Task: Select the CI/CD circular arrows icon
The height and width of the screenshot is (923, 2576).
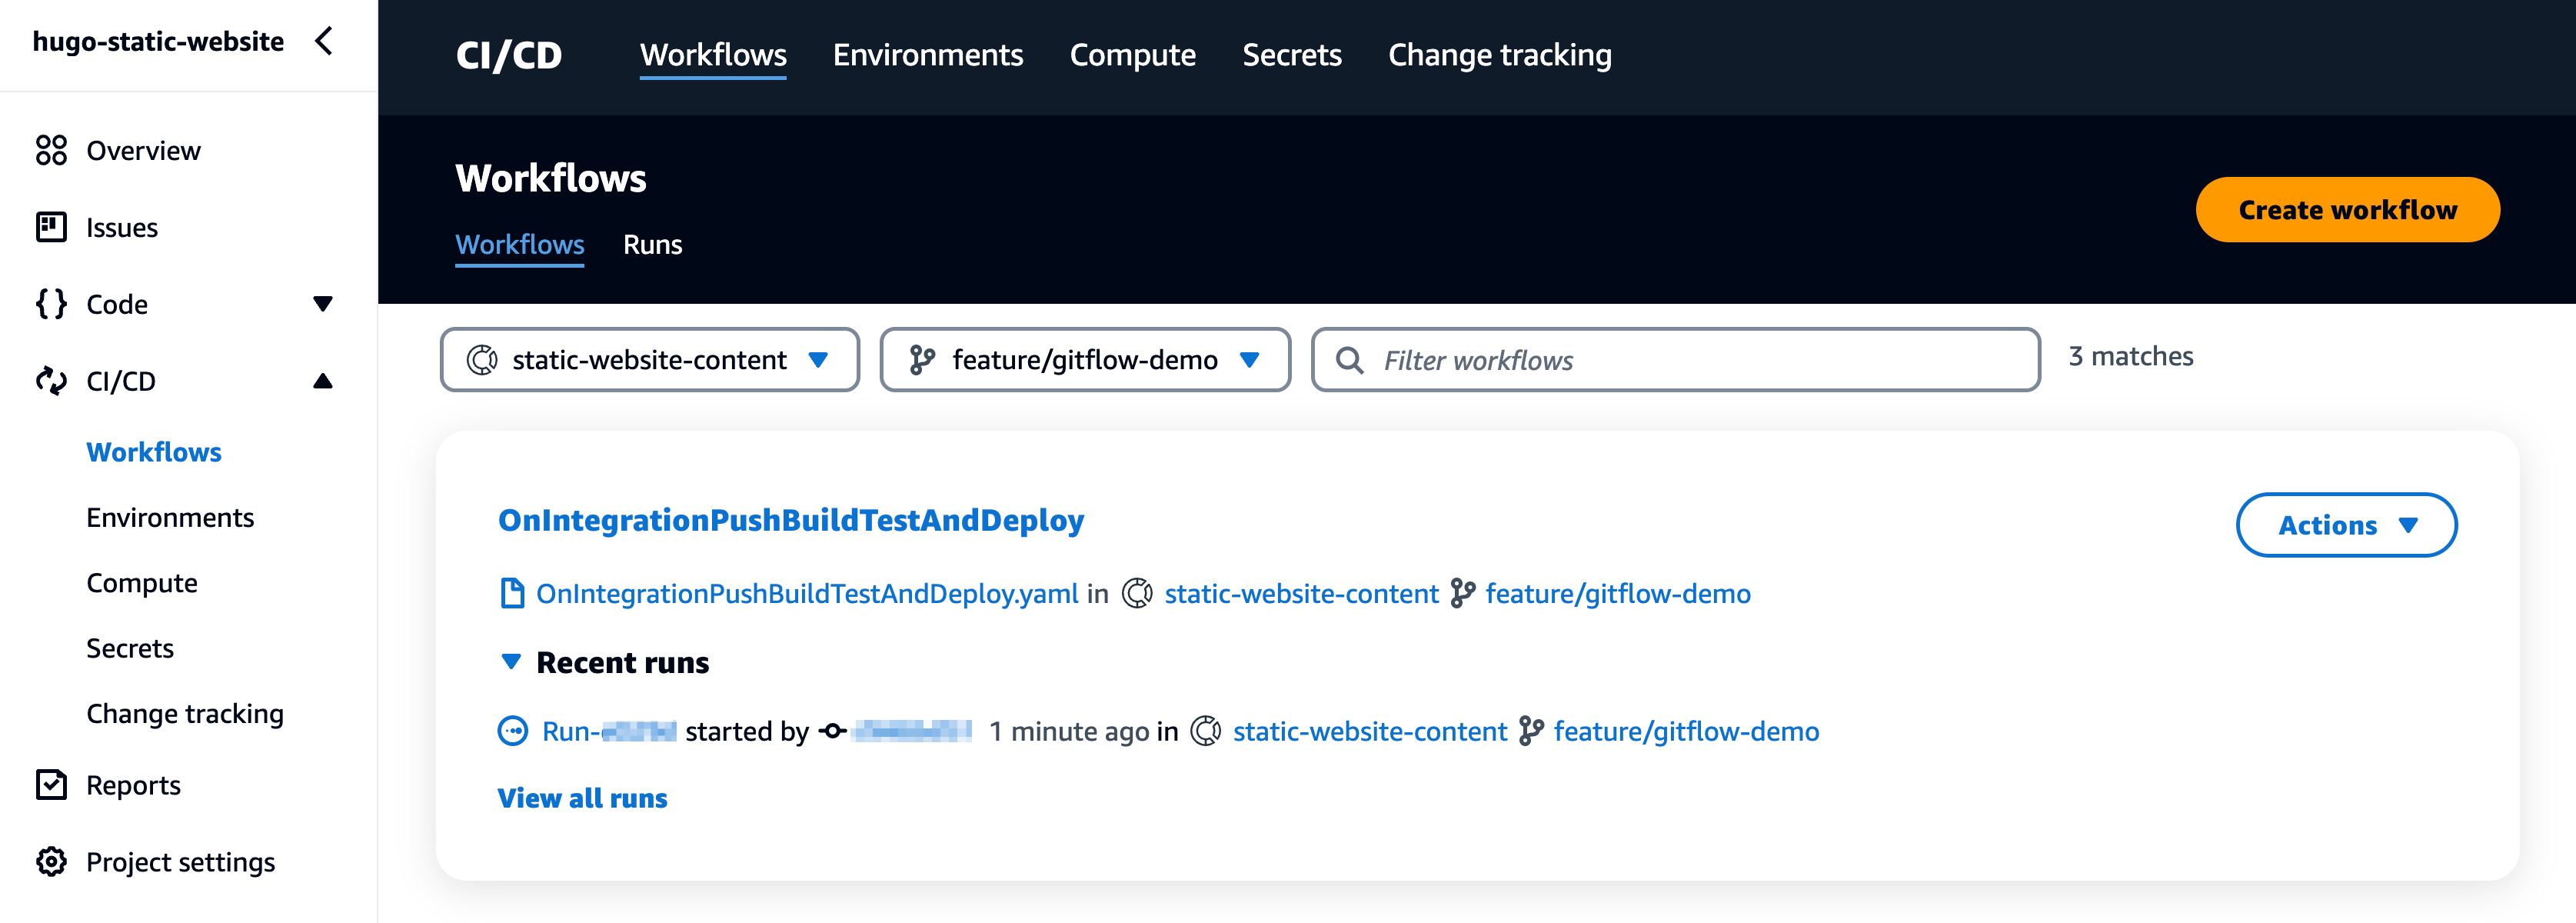Action: tap(51, 380)
